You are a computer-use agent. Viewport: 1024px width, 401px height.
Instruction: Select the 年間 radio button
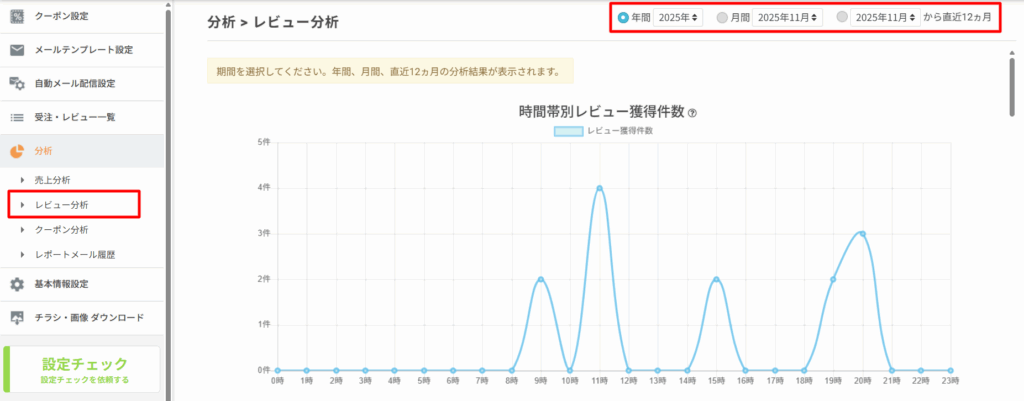(x=624, y=17)
